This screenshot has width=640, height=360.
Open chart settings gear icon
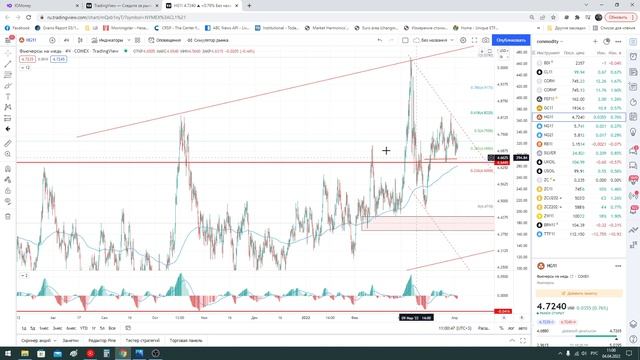coord(463,40)
